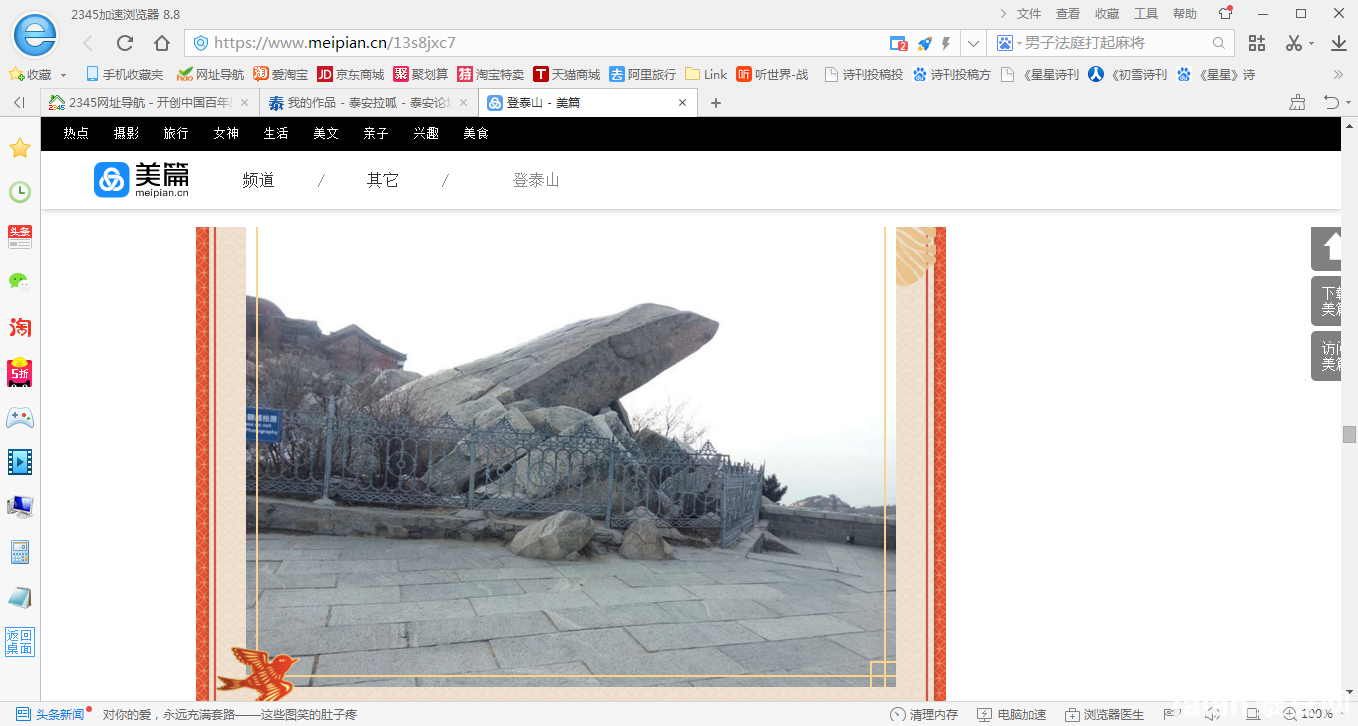Click the 京东商城 bookmark
This screenshot has height=726, width=1358.
click(351, 75)
